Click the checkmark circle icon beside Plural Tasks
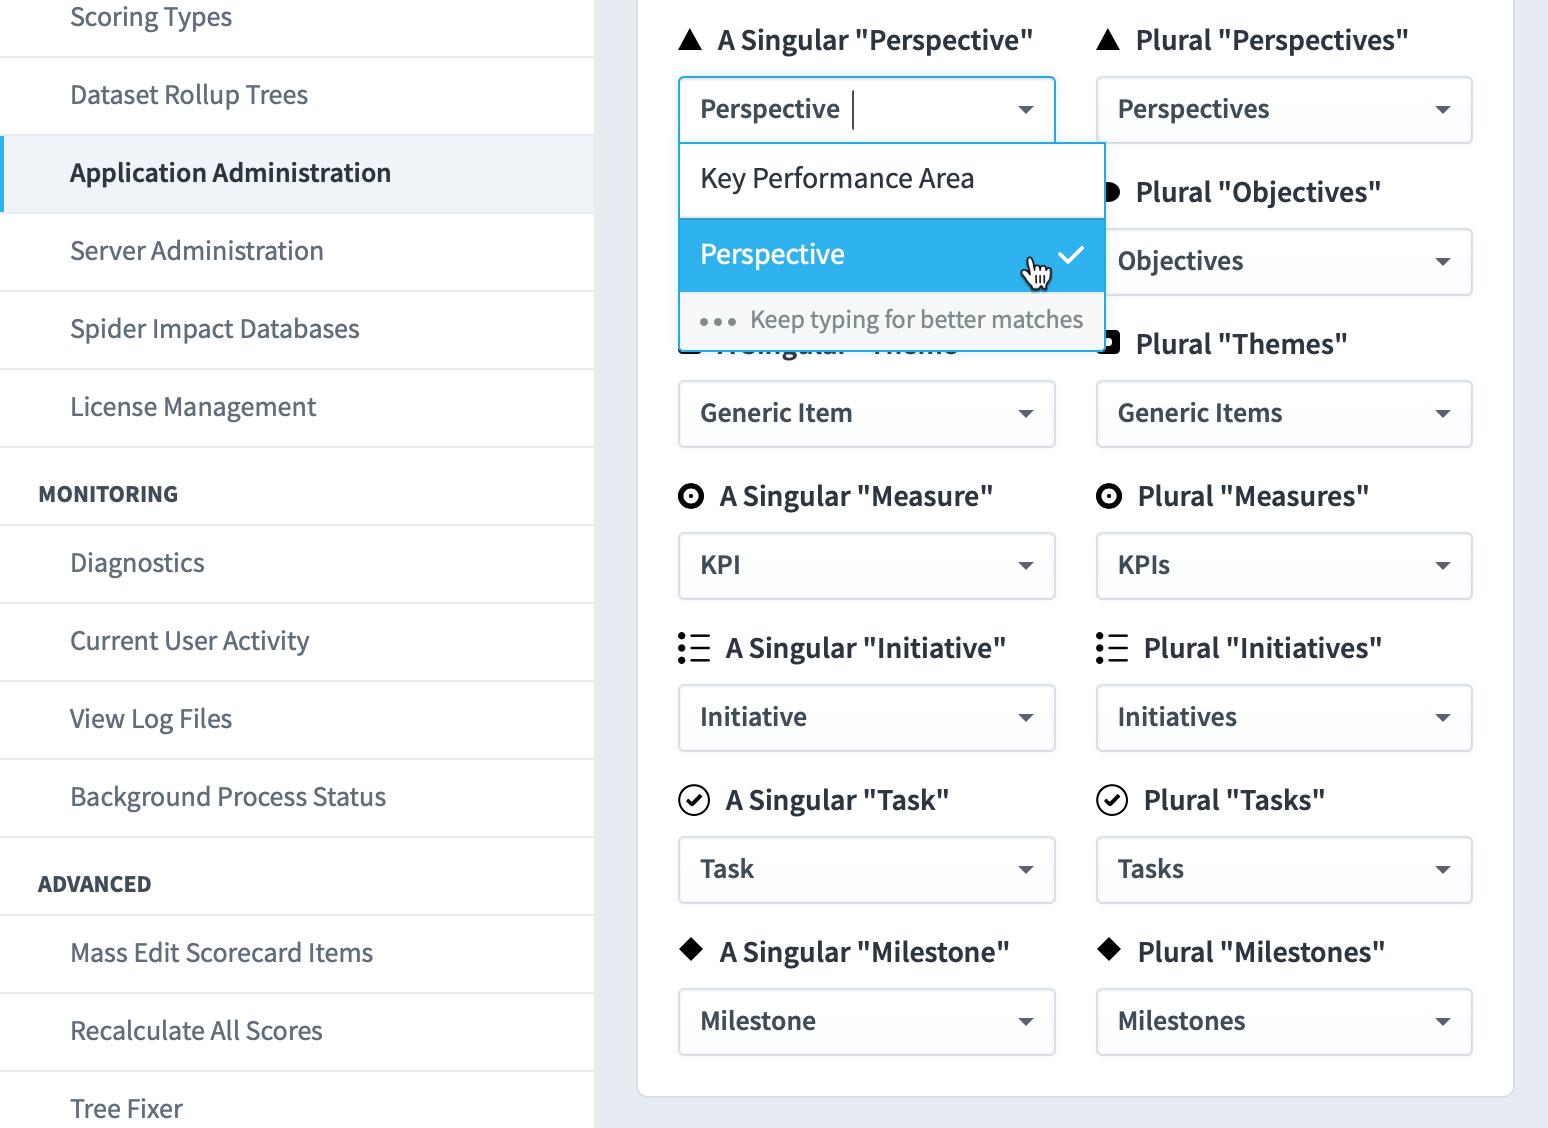 (1112, 800)
